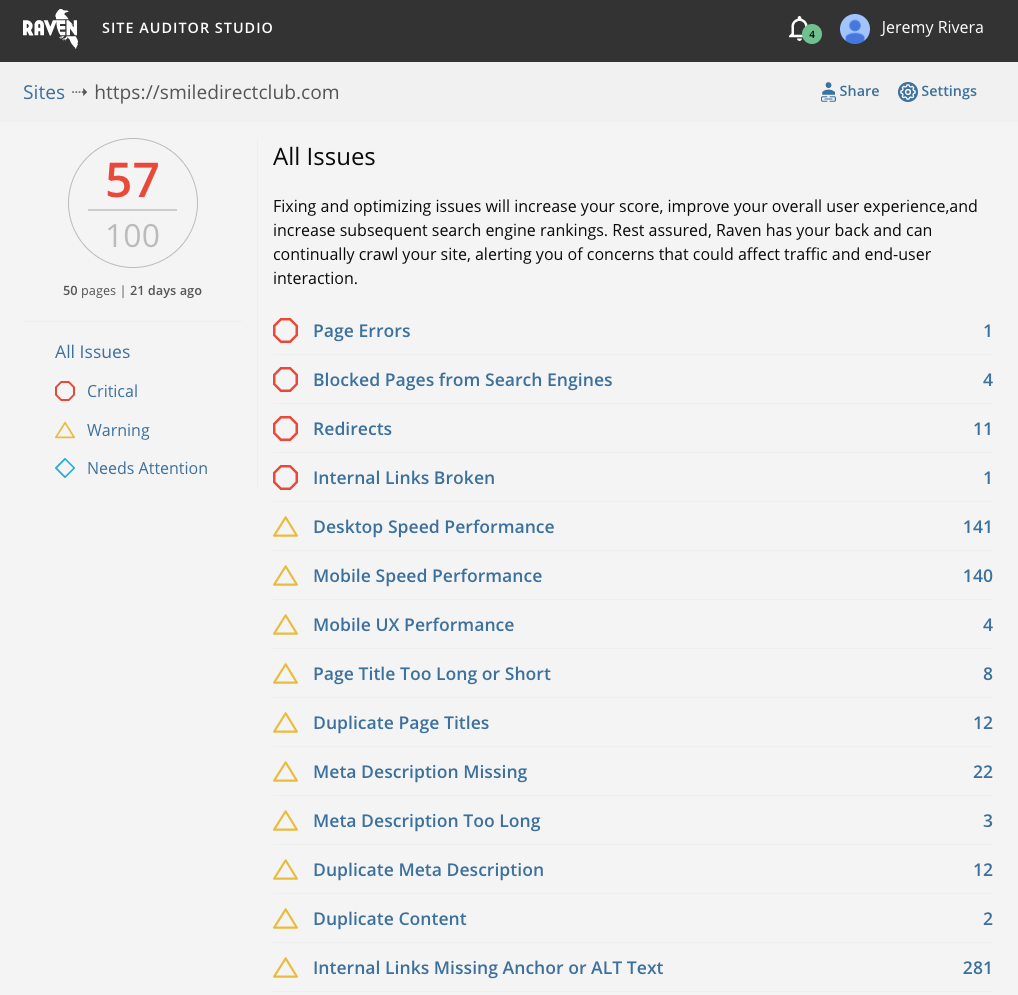Click warning icon beside Internal Links Missing Anchor
The height and width of the screenshot is (995, 1018).
pos(286,968)
